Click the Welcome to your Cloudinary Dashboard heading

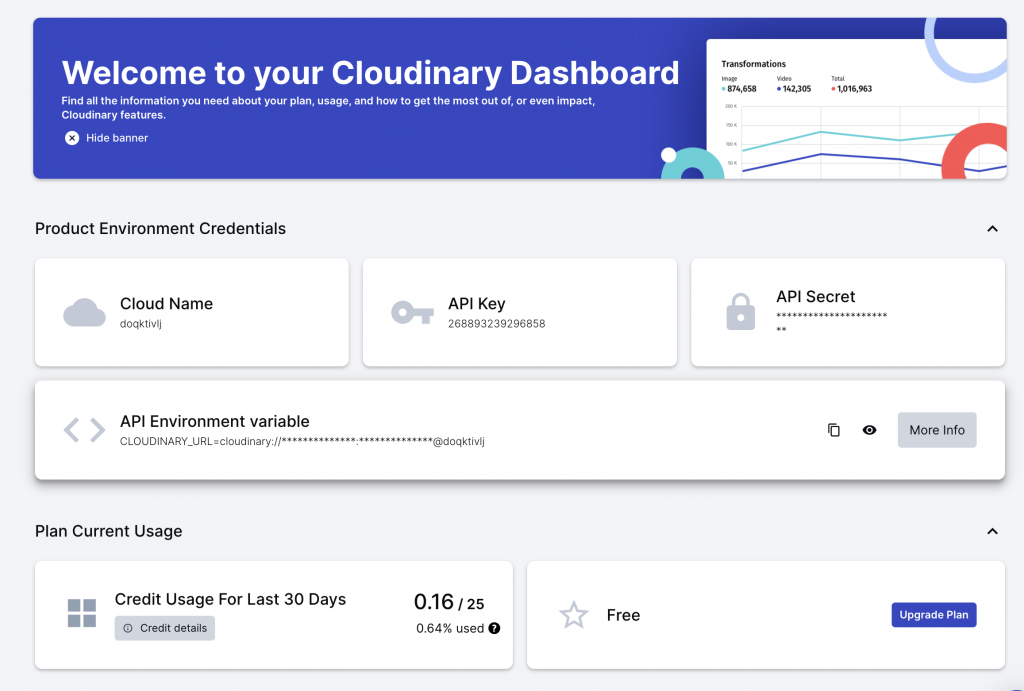tap(370, 72)
